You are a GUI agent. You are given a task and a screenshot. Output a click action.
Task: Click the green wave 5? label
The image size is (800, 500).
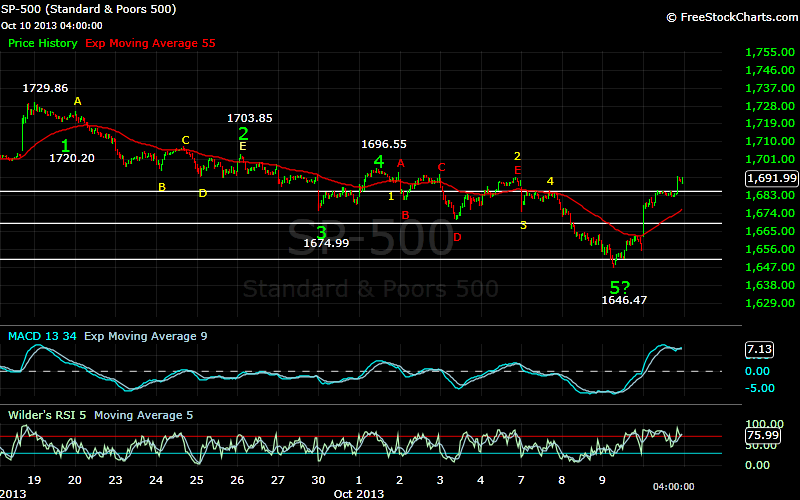tap(620, 287)
